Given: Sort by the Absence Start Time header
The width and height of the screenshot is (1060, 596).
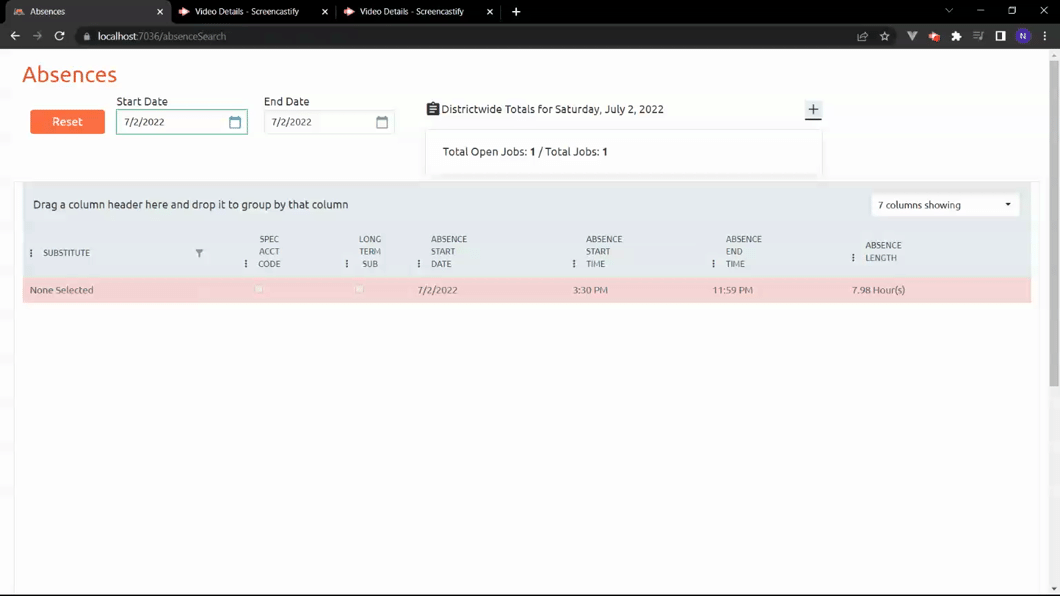Looking at the screenshot, I should pos(604,251).
